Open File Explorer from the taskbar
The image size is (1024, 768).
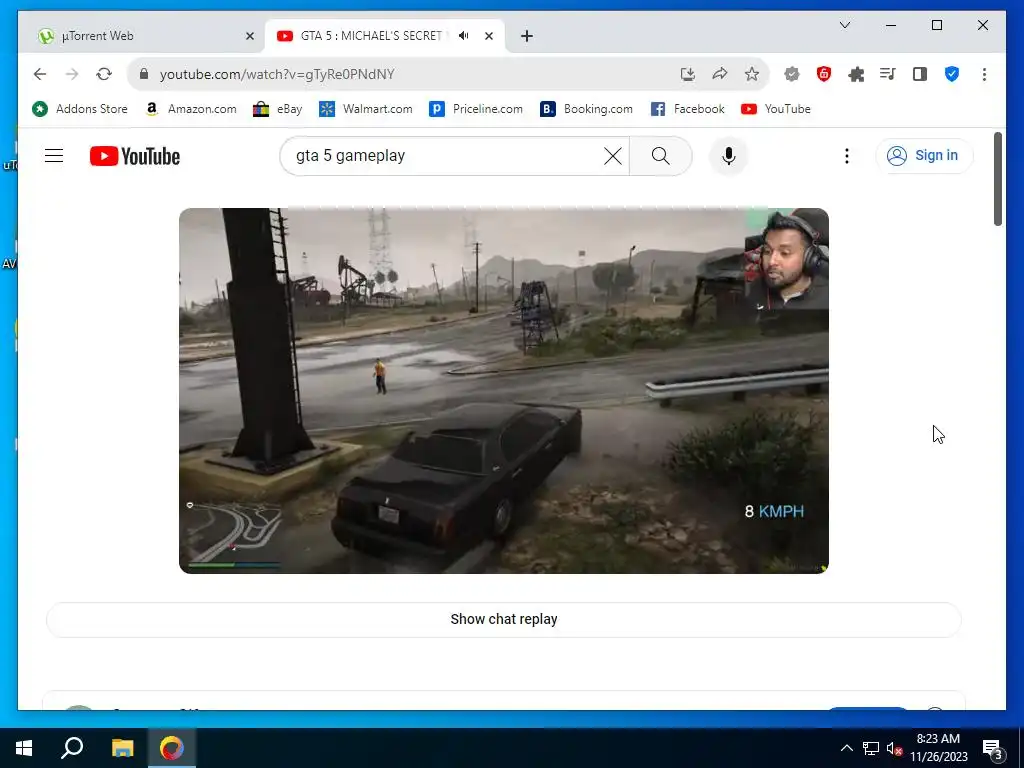pos(122,748)
